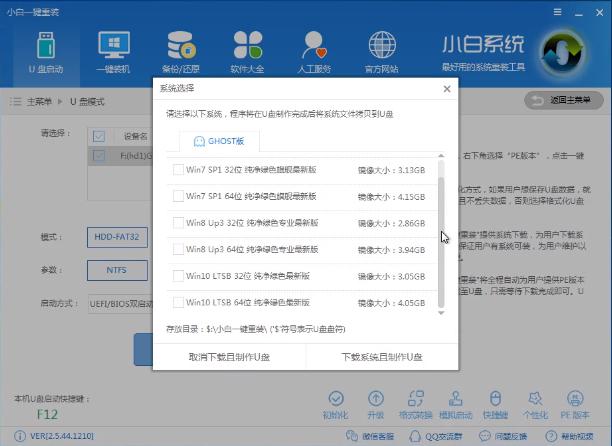
Task: Click the 镜像大小: 4.05GB text
Action: click(391, 303)
